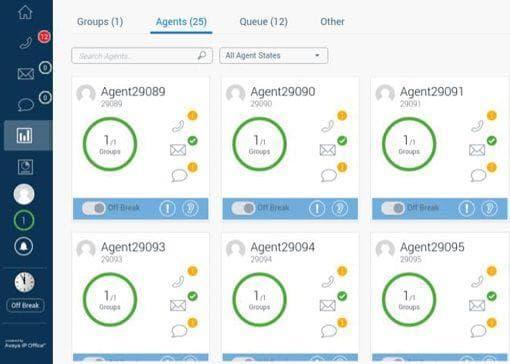Click the exclamation alert icon on Agent29091 card
Image resolution: width=510 pixels, height=364 pixels.
(x=467, y=209)
